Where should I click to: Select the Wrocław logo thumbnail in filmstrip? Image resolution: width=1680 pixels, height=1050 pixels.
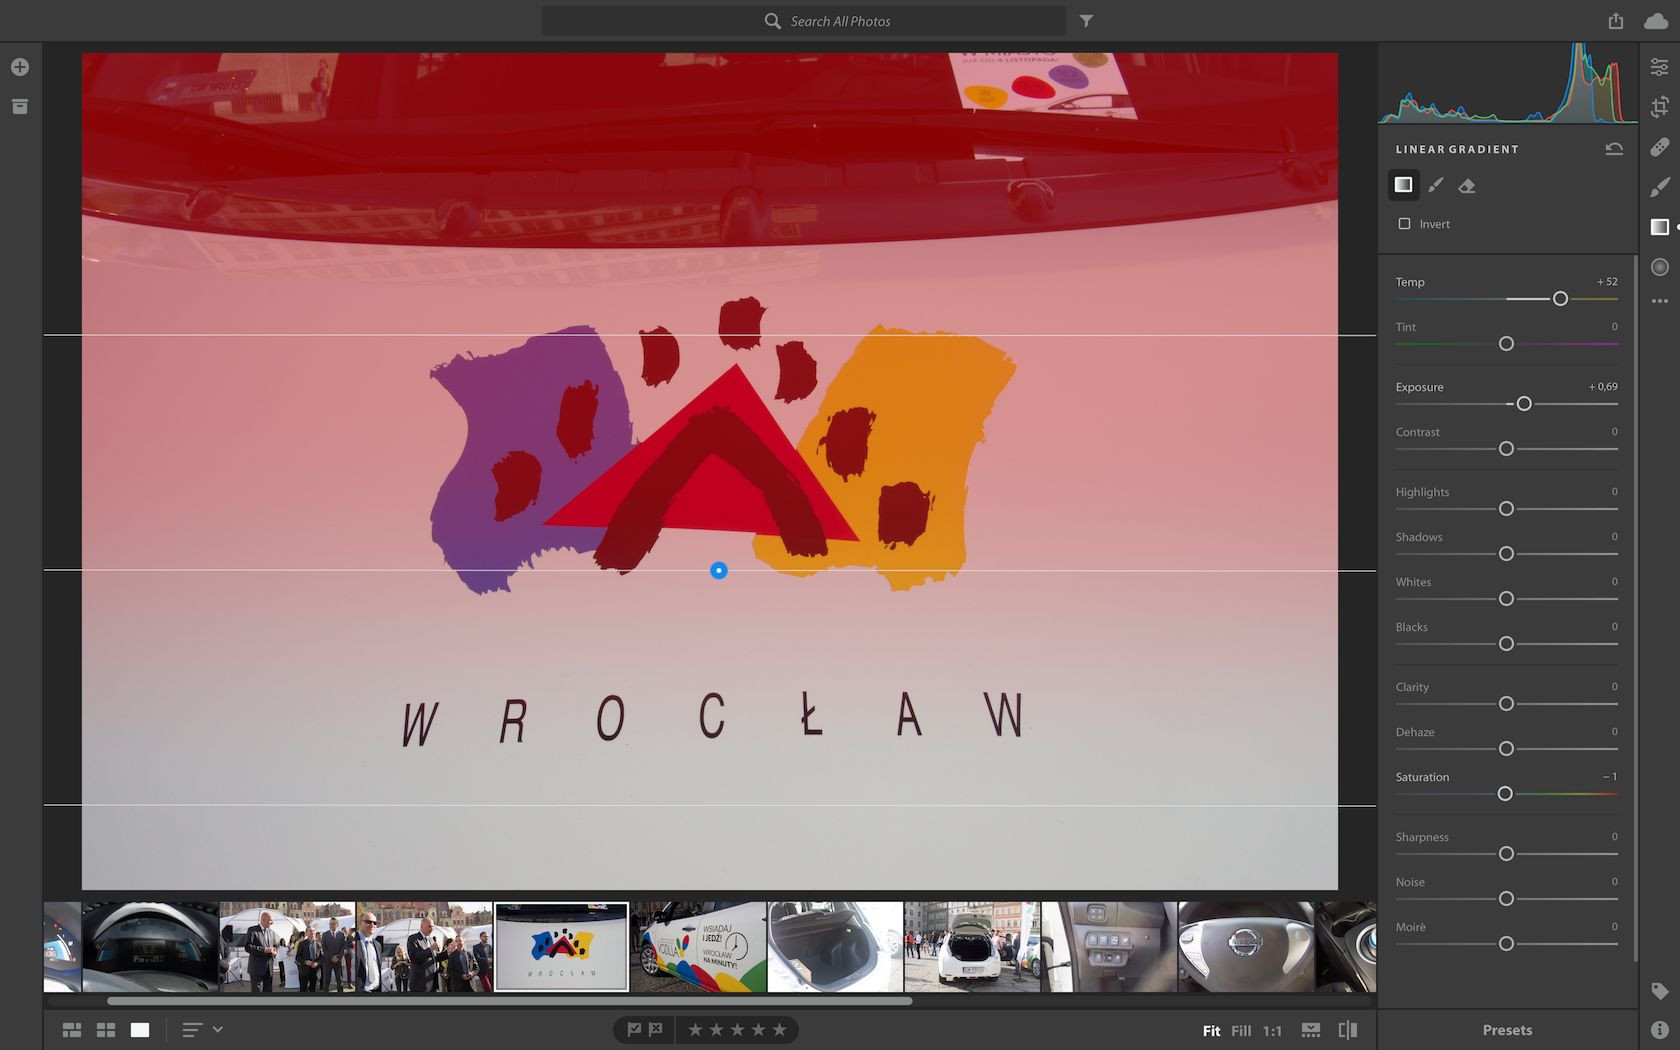(x=562, y=947)
